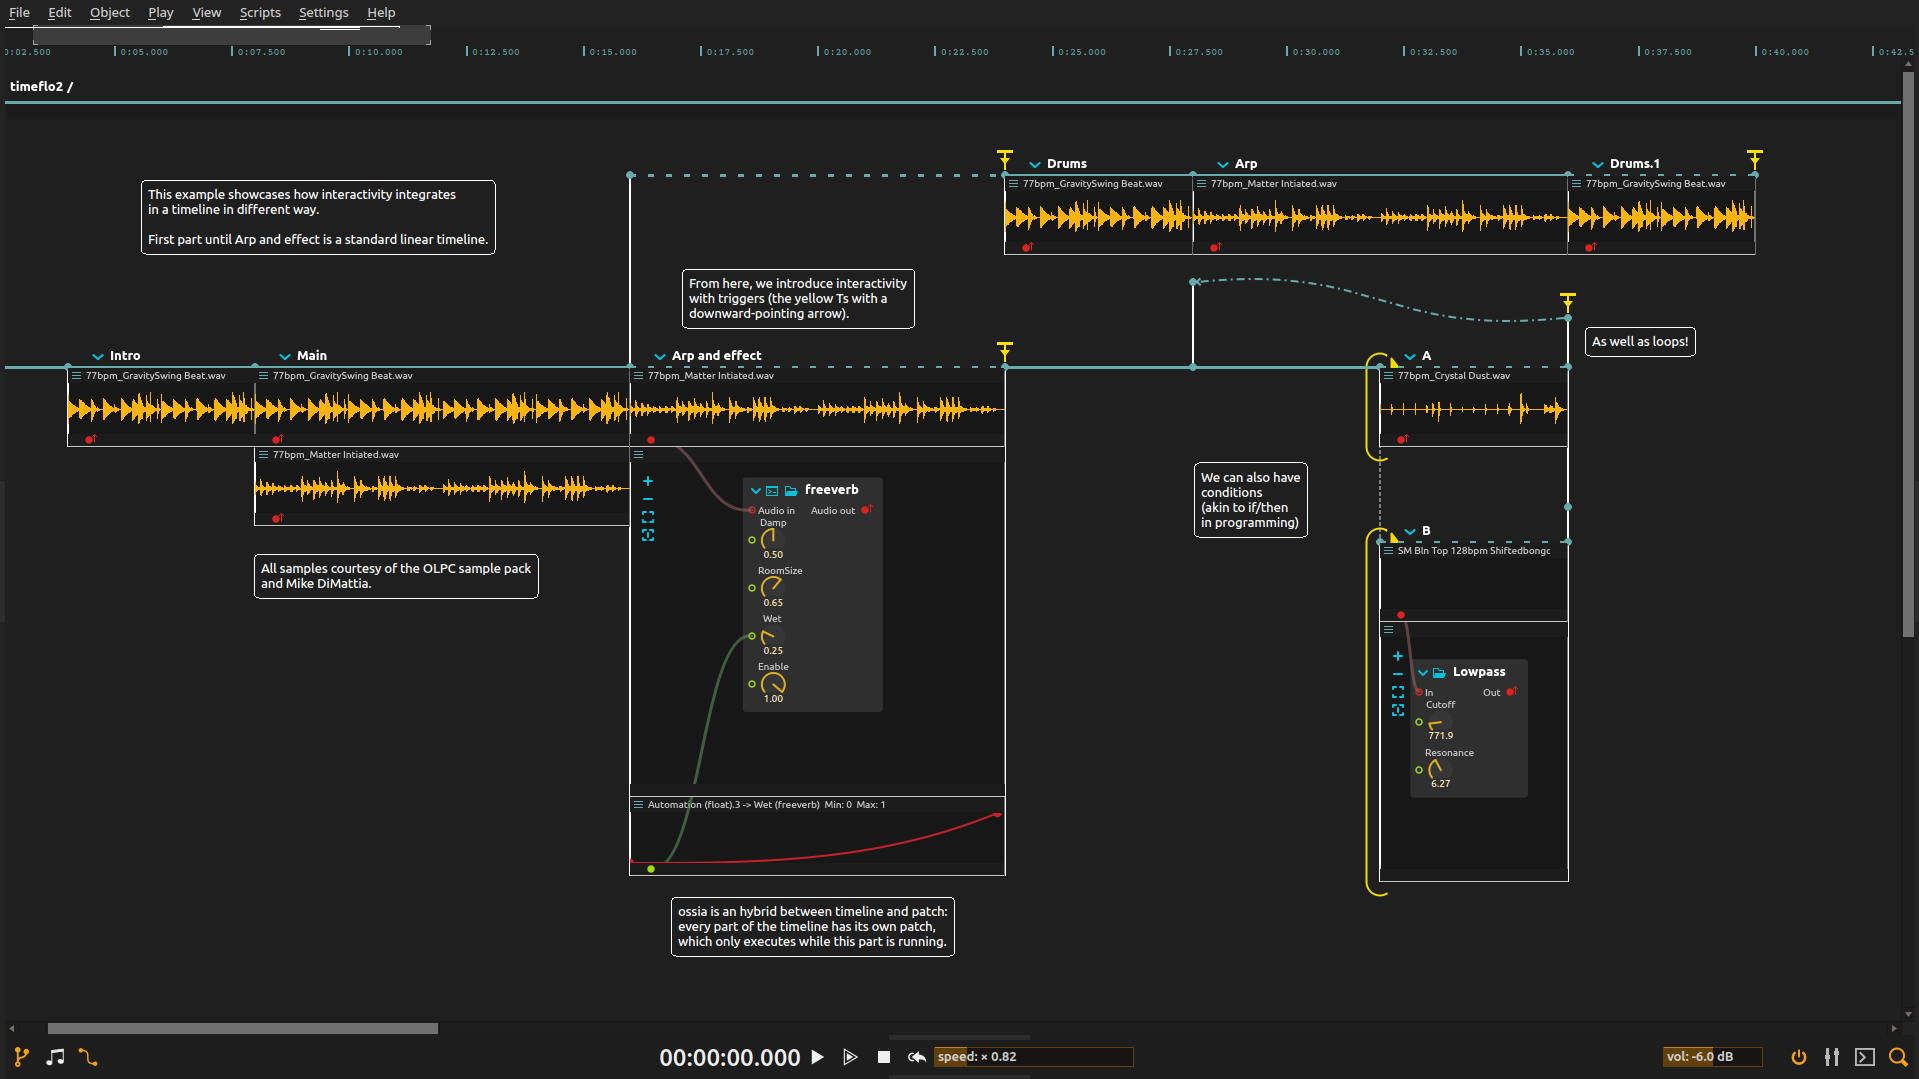The width and height of the screenshot is (1919, 1079).
Task: Click the volume -6.0 dB slider
Action: [1711, 1057]
